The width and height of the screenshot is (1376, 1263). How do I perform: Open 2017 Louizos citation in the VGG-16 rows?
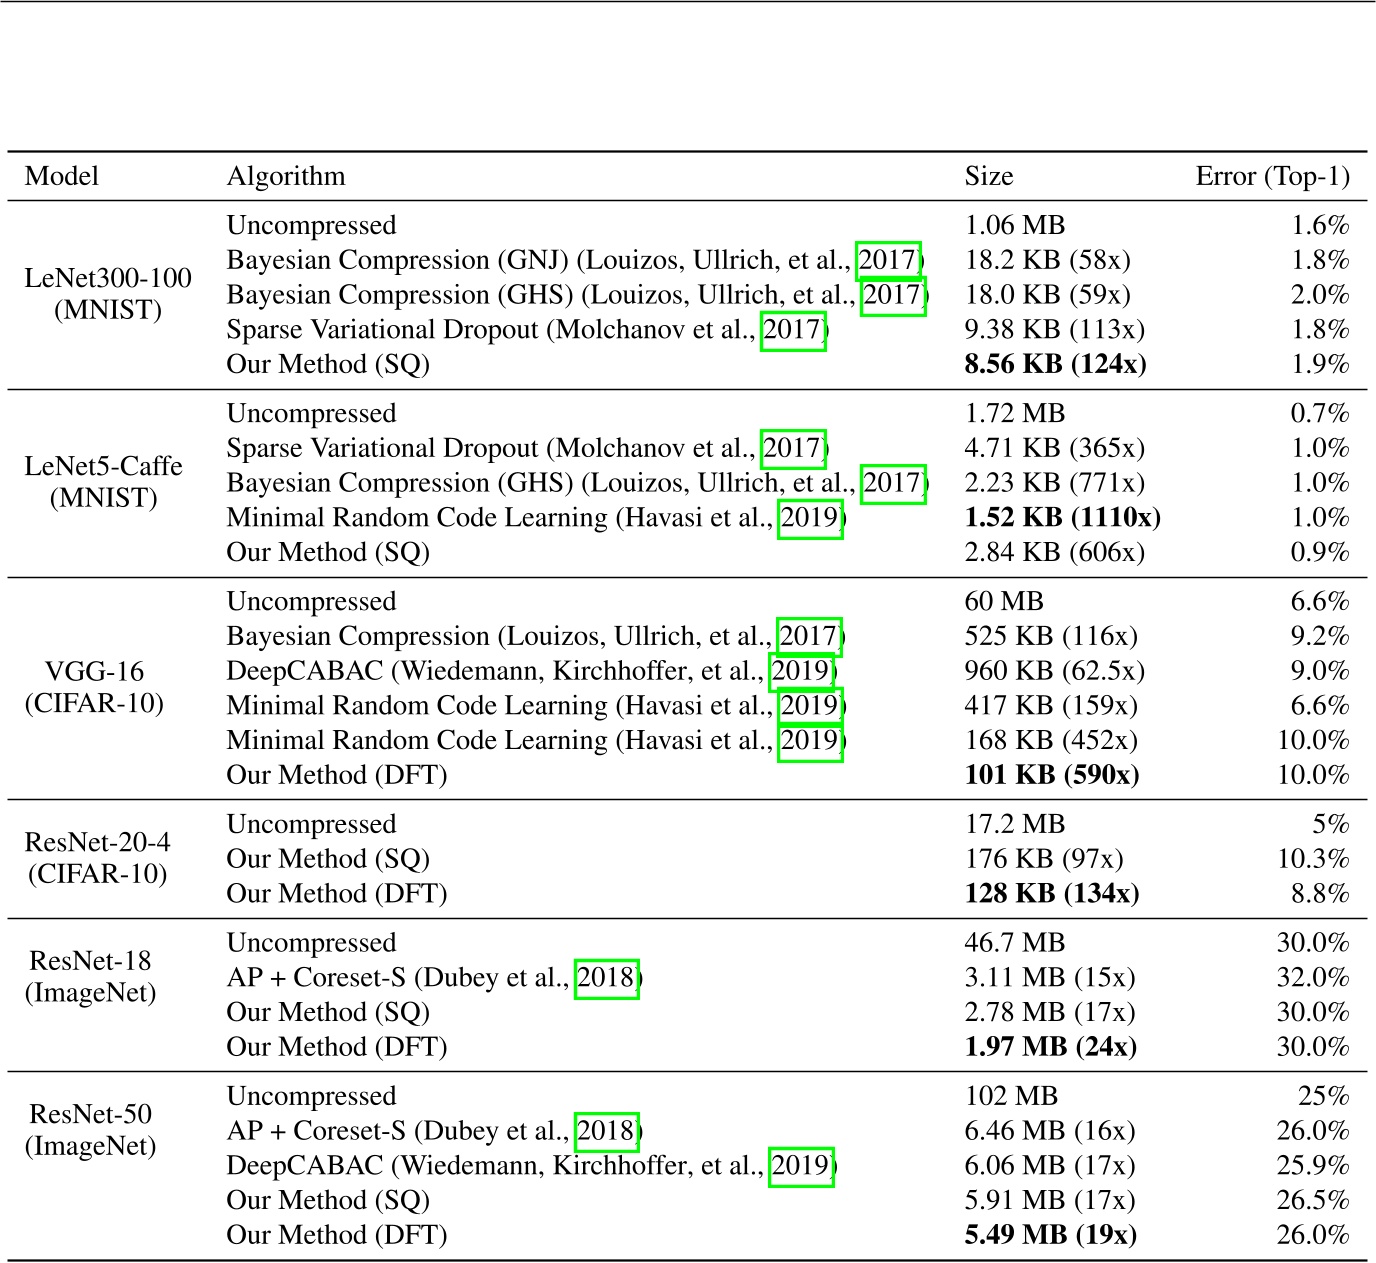808,637
